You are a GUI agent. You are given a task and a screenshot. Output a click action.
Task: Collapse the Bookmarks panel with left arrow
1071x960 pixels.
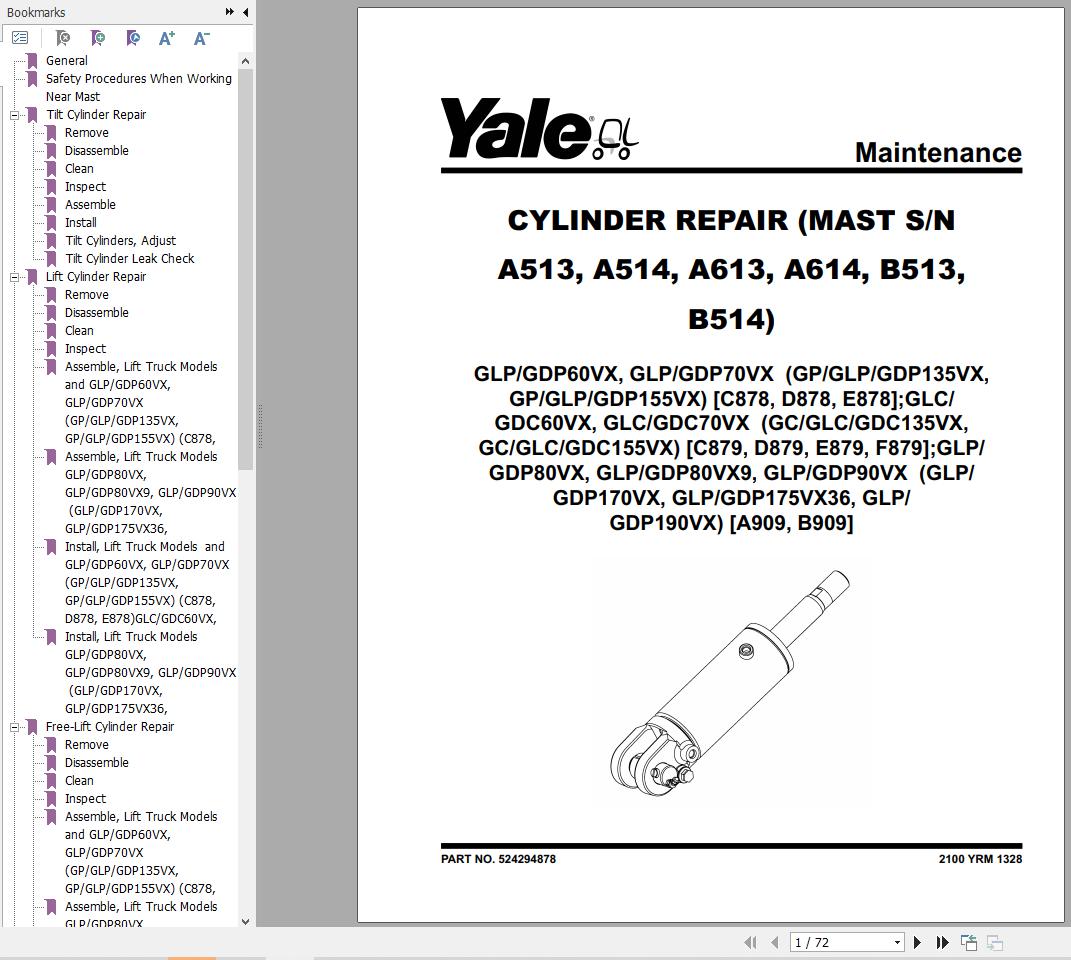[245, 12]
